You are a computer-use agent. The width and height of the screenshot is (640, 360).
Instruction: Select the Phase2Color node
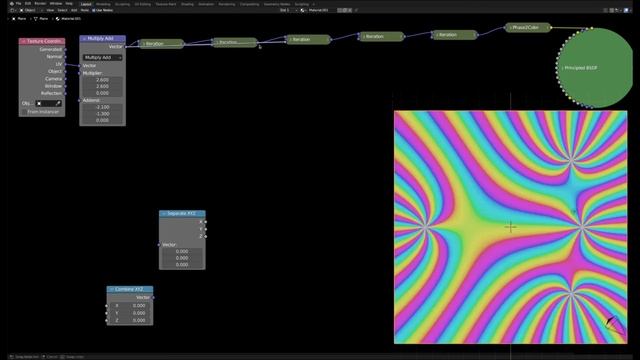click(x=528, y=27)
